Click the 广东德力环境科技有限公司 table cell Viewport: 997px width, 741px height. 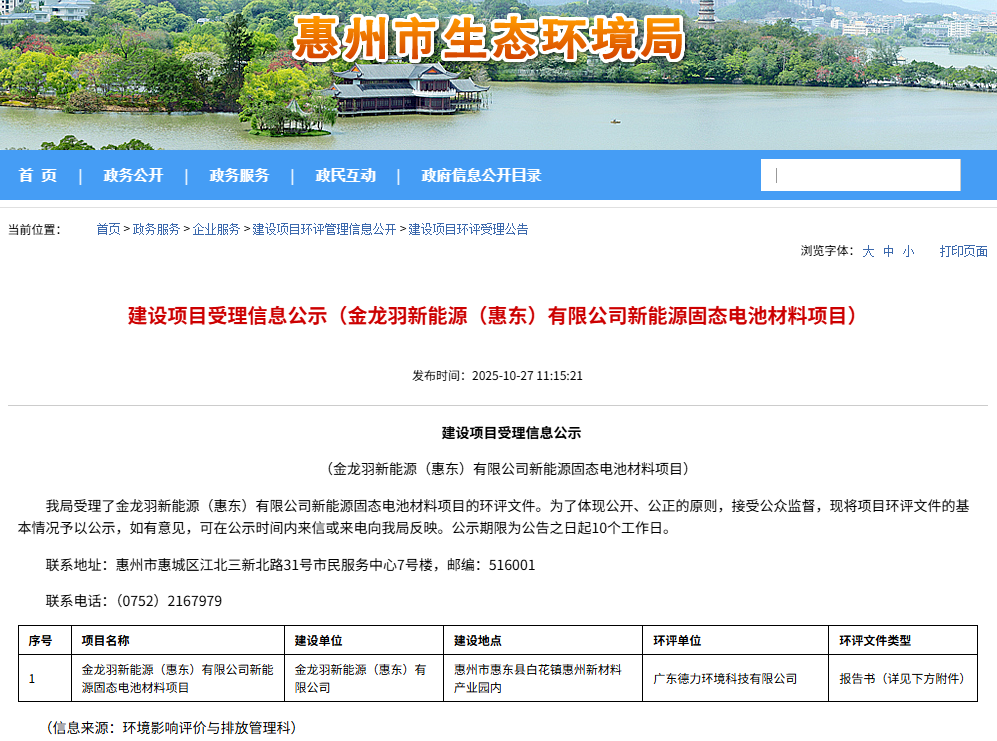point(725,679)
